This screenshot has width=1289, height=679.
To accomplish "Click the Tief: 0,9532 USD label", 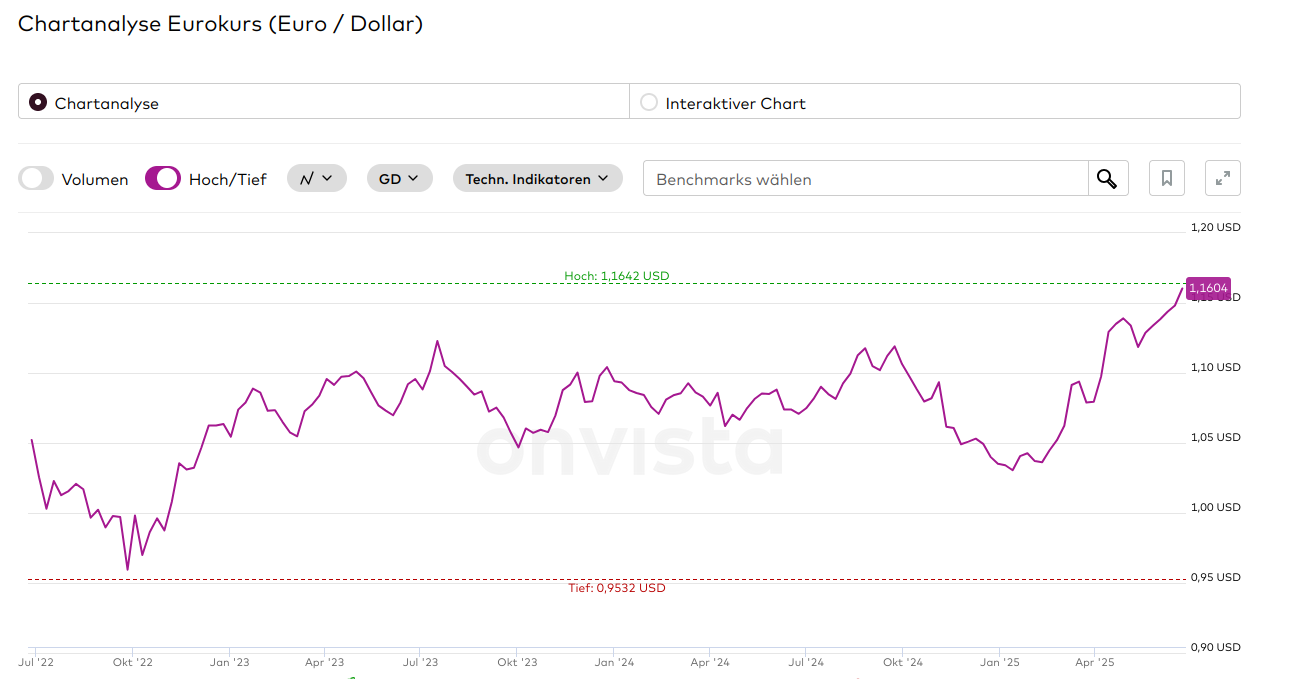I will 616,588.
